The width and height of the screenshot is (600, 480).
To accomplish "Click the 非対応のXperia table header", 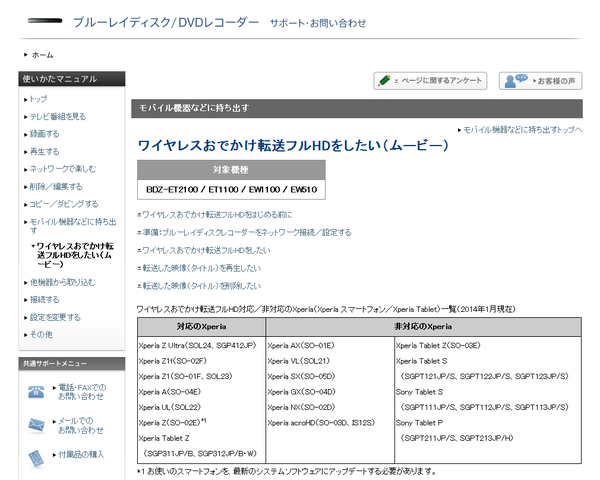I will [x=423, y=327].
